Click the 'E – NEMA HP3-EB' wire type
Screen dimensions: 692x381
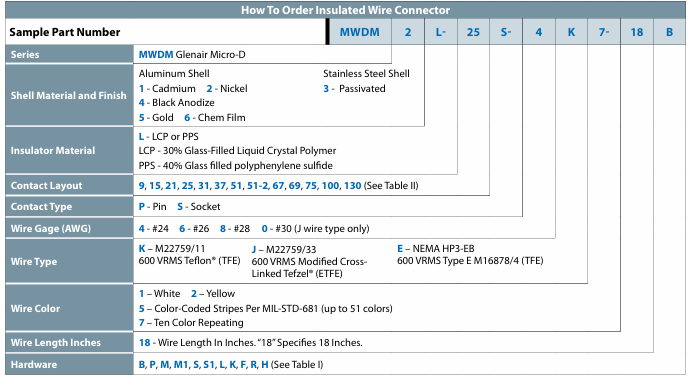436,249
